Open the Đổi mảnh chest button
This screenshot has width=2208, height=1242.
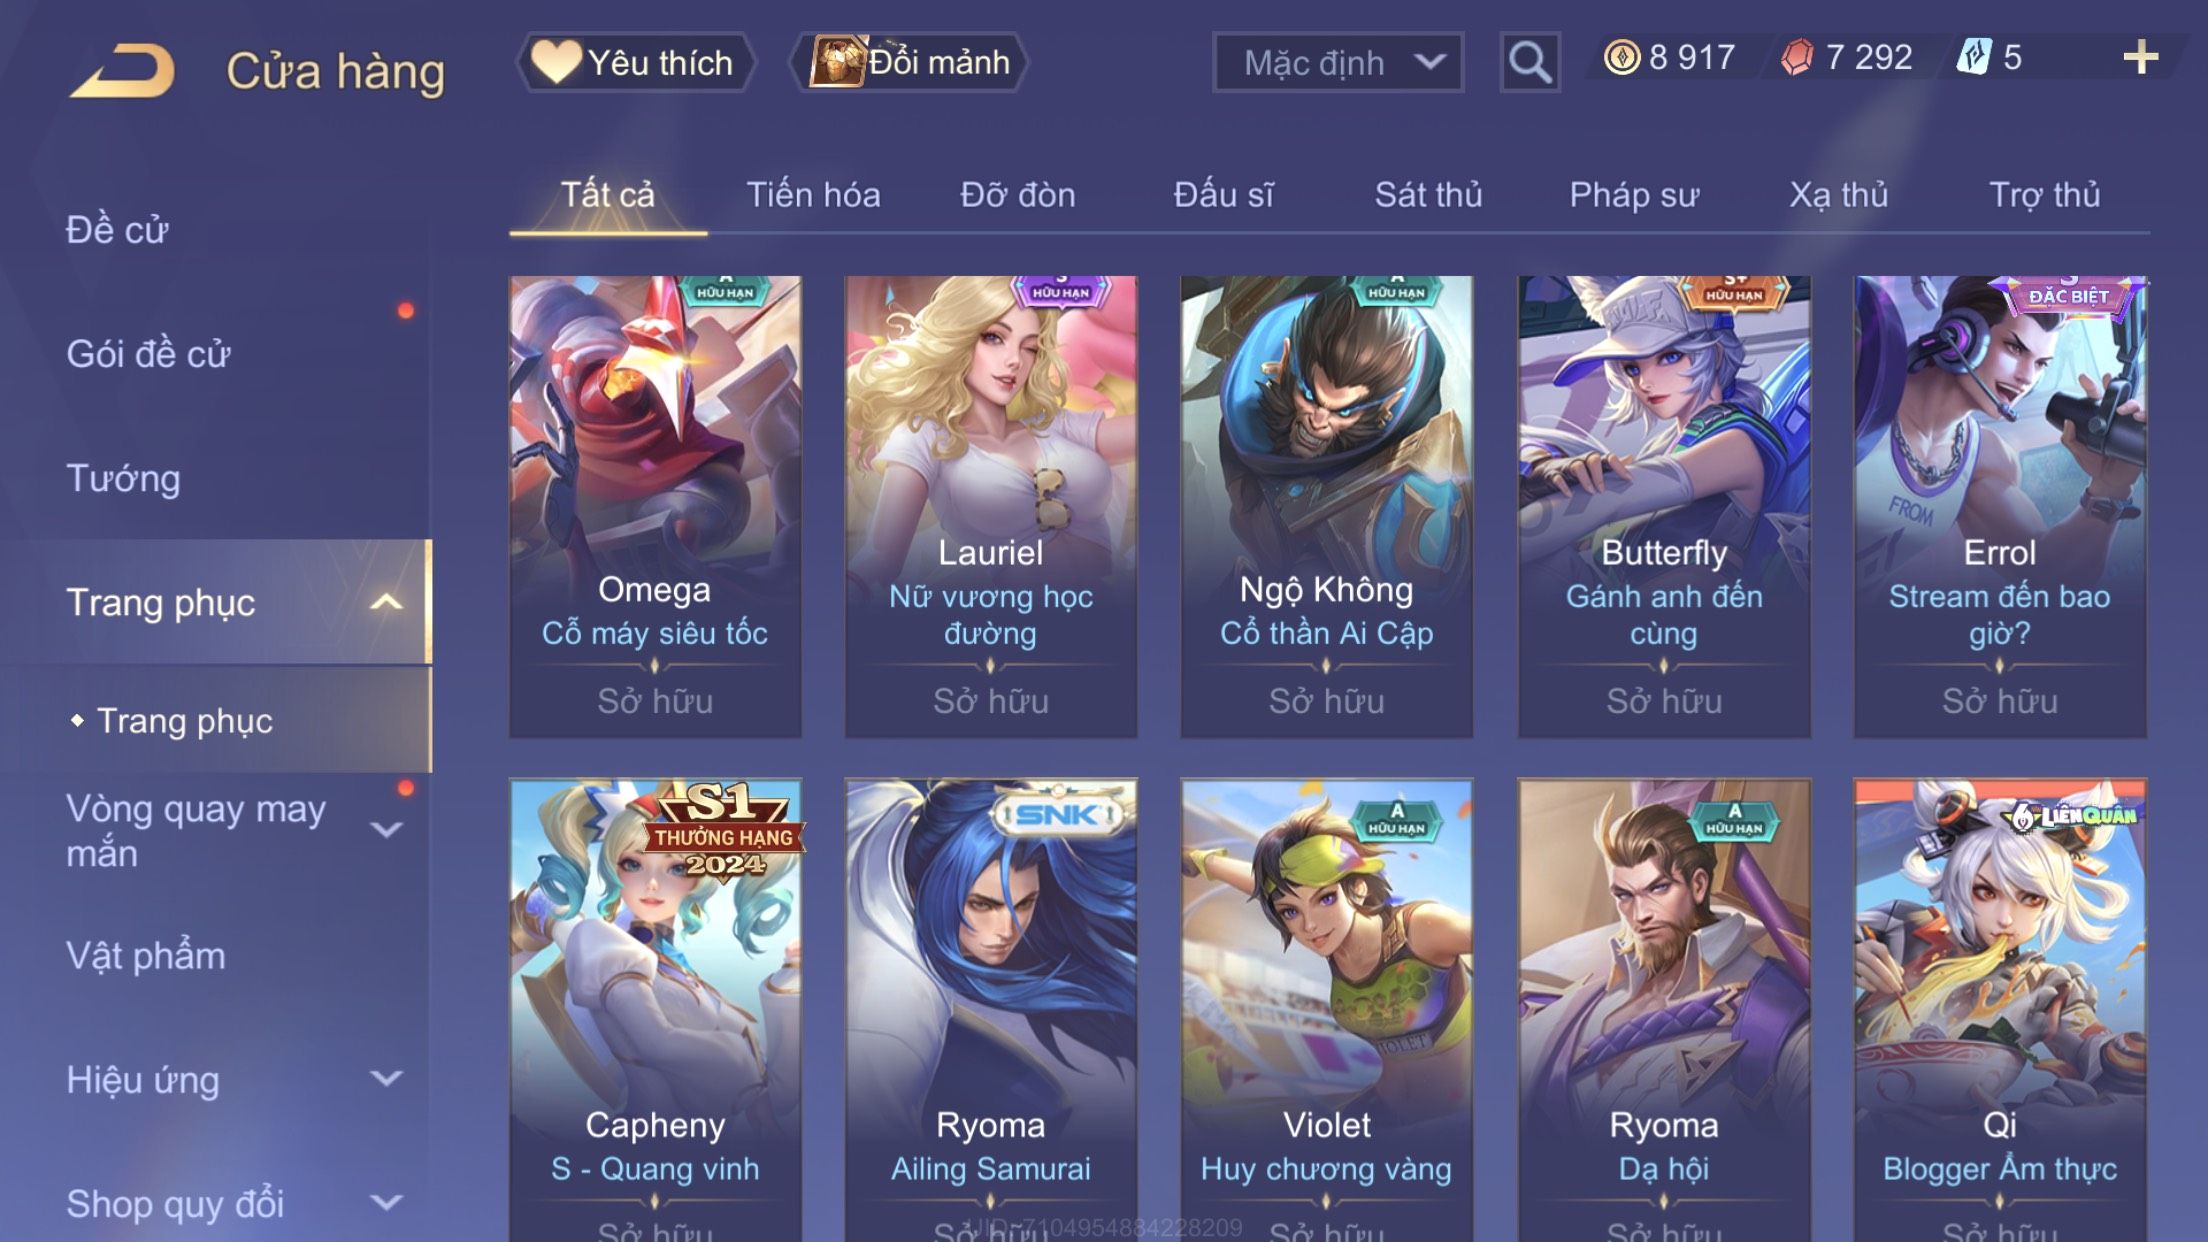tap(908, 62)
